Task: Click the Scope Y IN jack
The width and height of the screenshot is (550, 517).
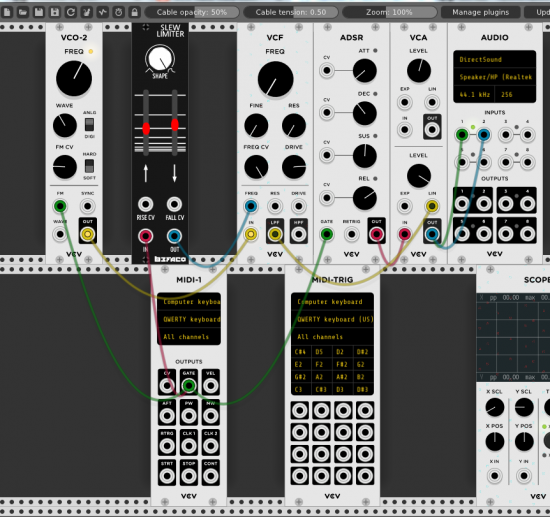Action: [x=524, y=476]
